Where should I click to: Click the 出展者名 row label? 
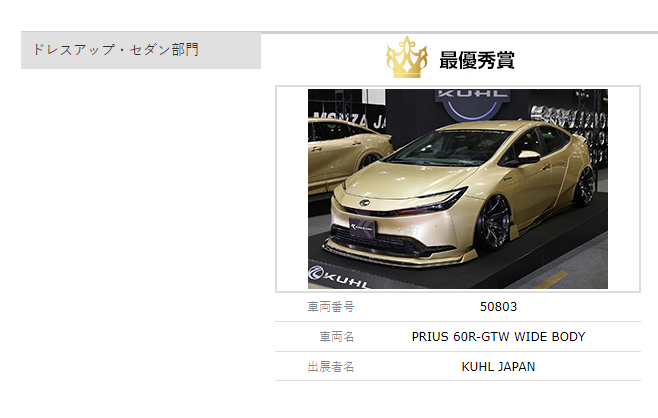click(331, 367)
